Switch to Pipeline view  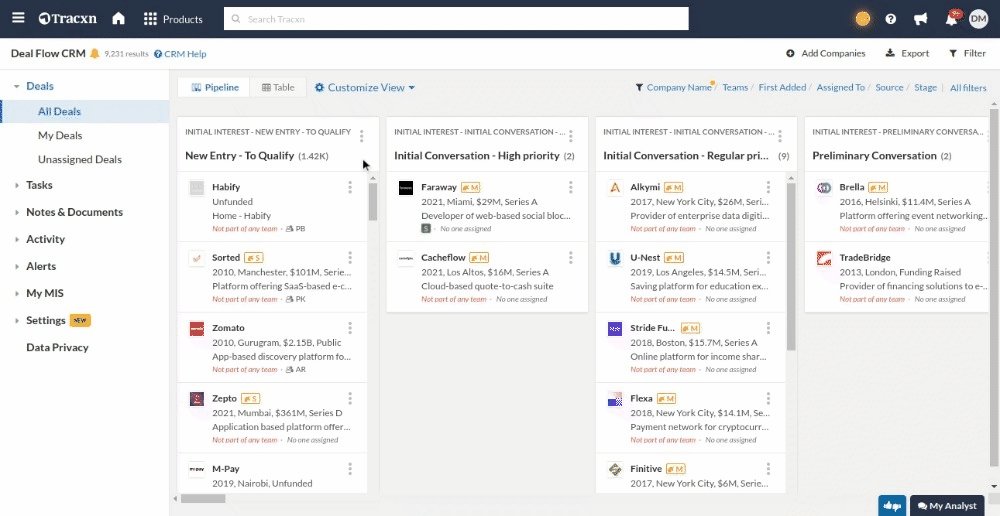[x=214, y=88]
